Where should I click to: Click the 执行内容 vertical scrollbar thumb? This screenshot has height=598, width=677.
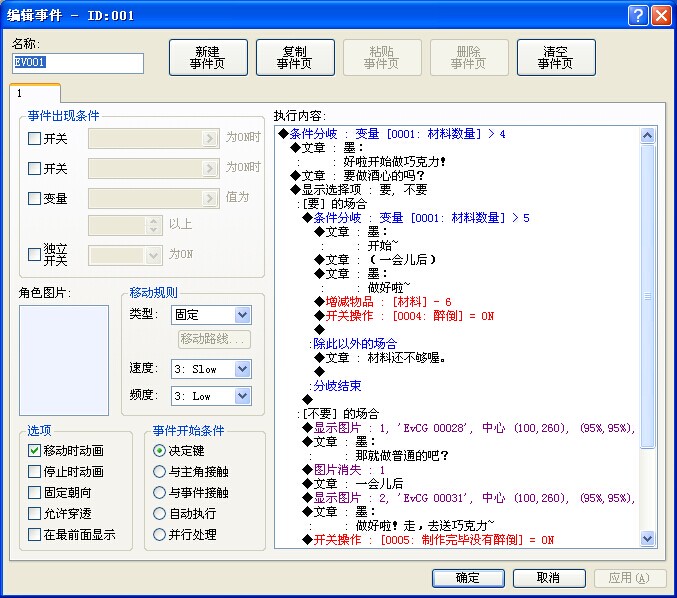647,297
